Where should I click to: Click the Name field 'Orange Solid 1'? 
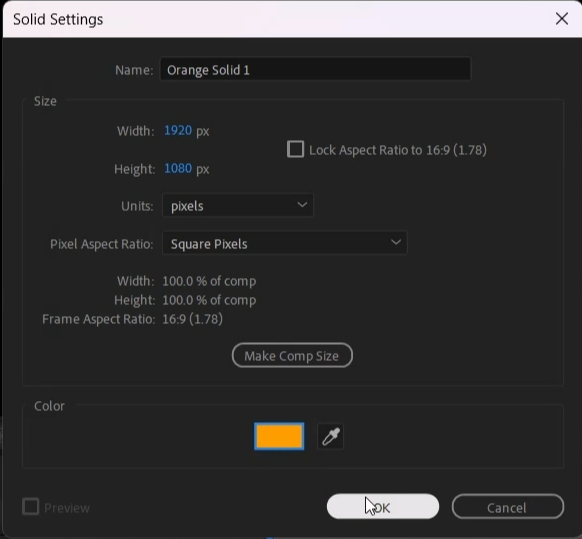point(315,69)
